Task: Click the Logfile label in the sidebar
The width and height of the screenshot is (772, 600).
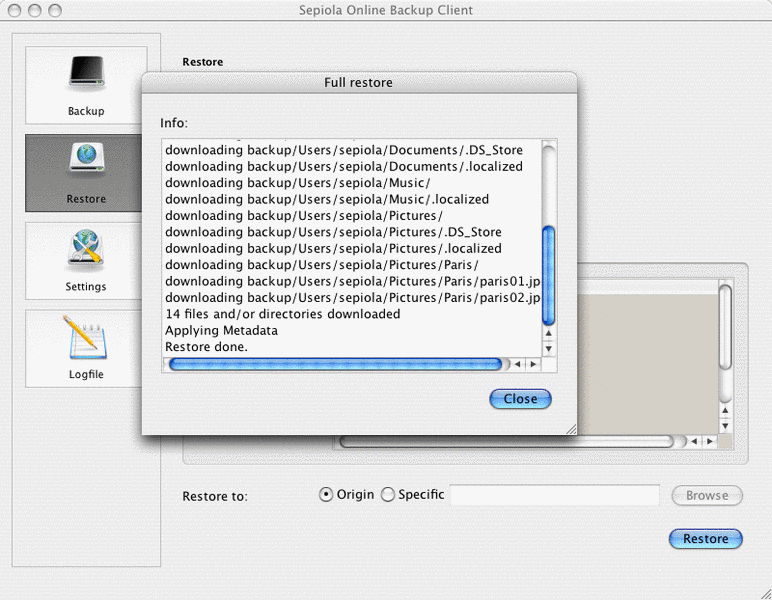Action: point(86,374)
